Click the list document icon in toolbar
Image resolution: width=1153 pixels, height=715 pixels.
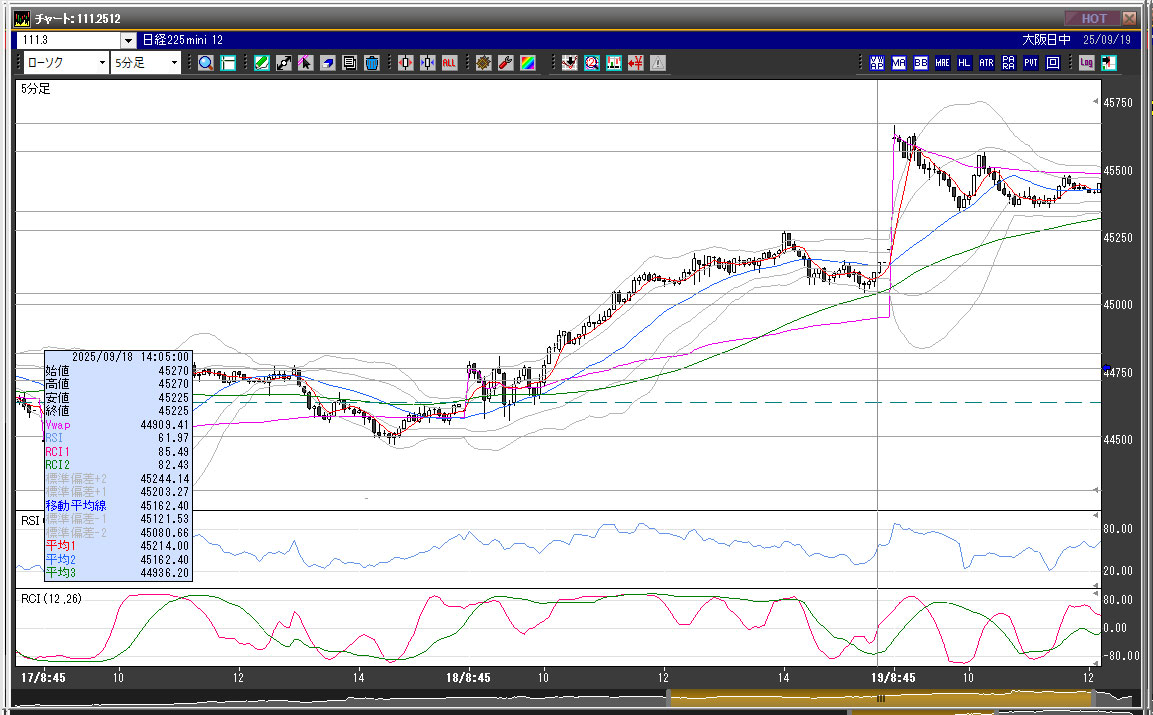point(350,62)
